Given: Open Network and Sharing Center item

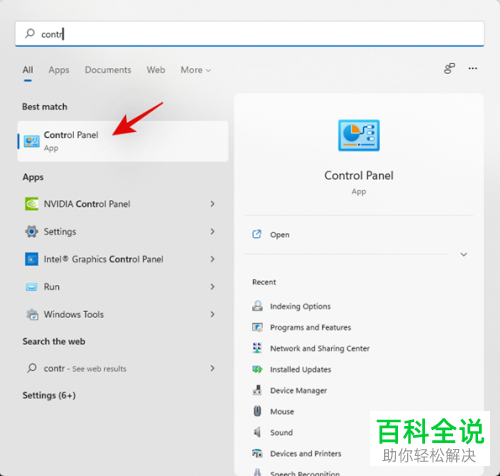Looking at the screenshot, I should [320, 348].
